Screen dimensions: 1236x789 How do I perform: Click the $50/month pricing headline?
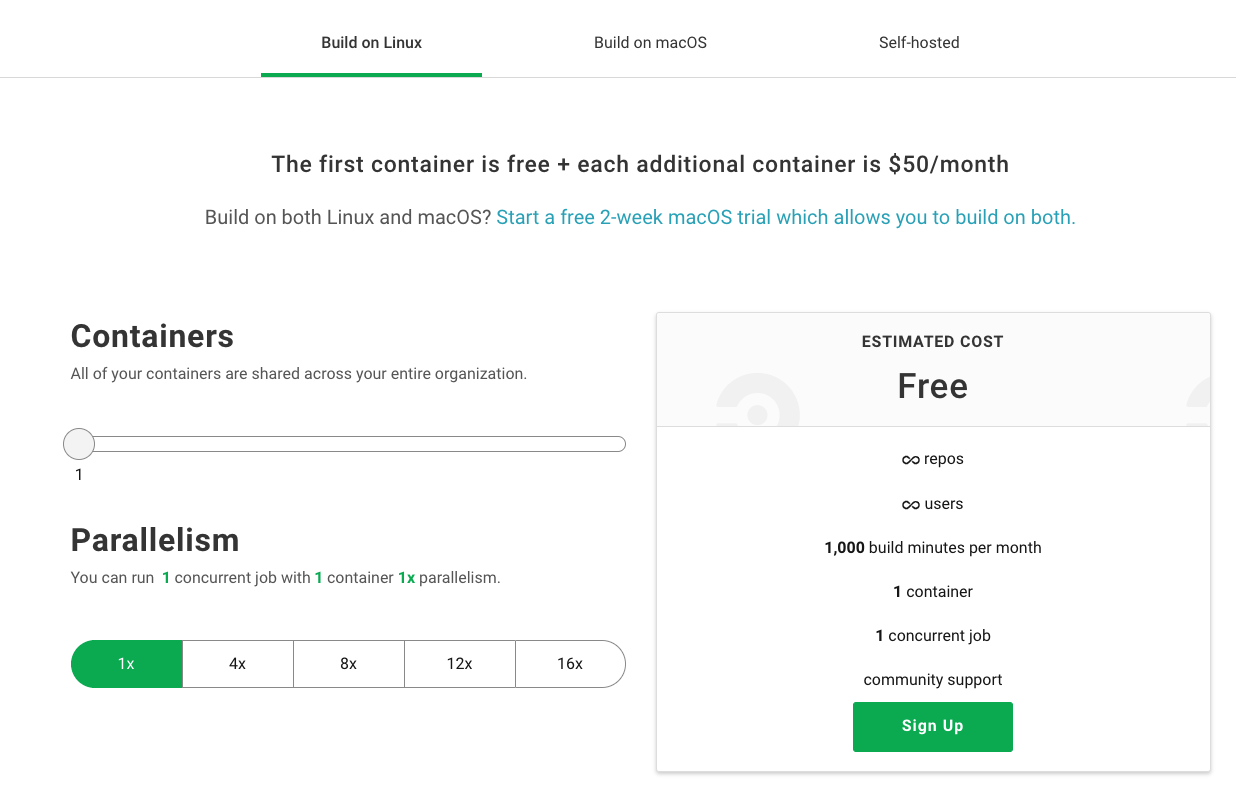point(640,164)
